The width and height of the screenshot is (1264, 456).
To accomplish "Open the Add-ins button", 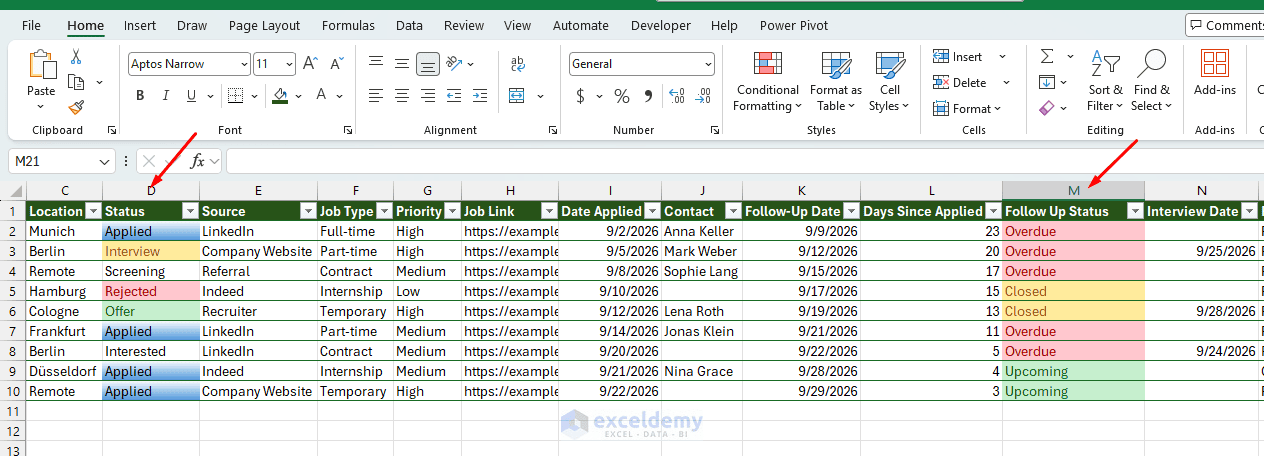I will point(1215,73).
